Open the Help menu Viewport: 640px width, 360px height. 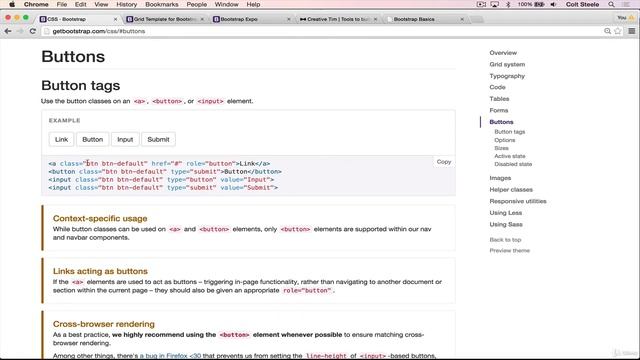pos(253,4)
